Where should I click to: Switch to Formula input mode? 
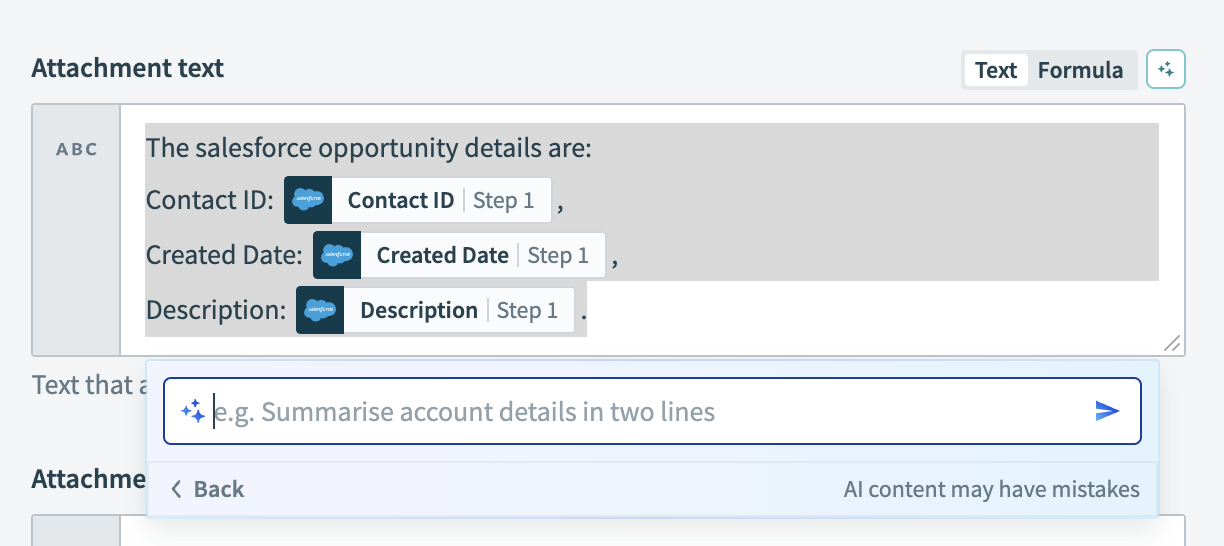click(x=1080, y=70)
